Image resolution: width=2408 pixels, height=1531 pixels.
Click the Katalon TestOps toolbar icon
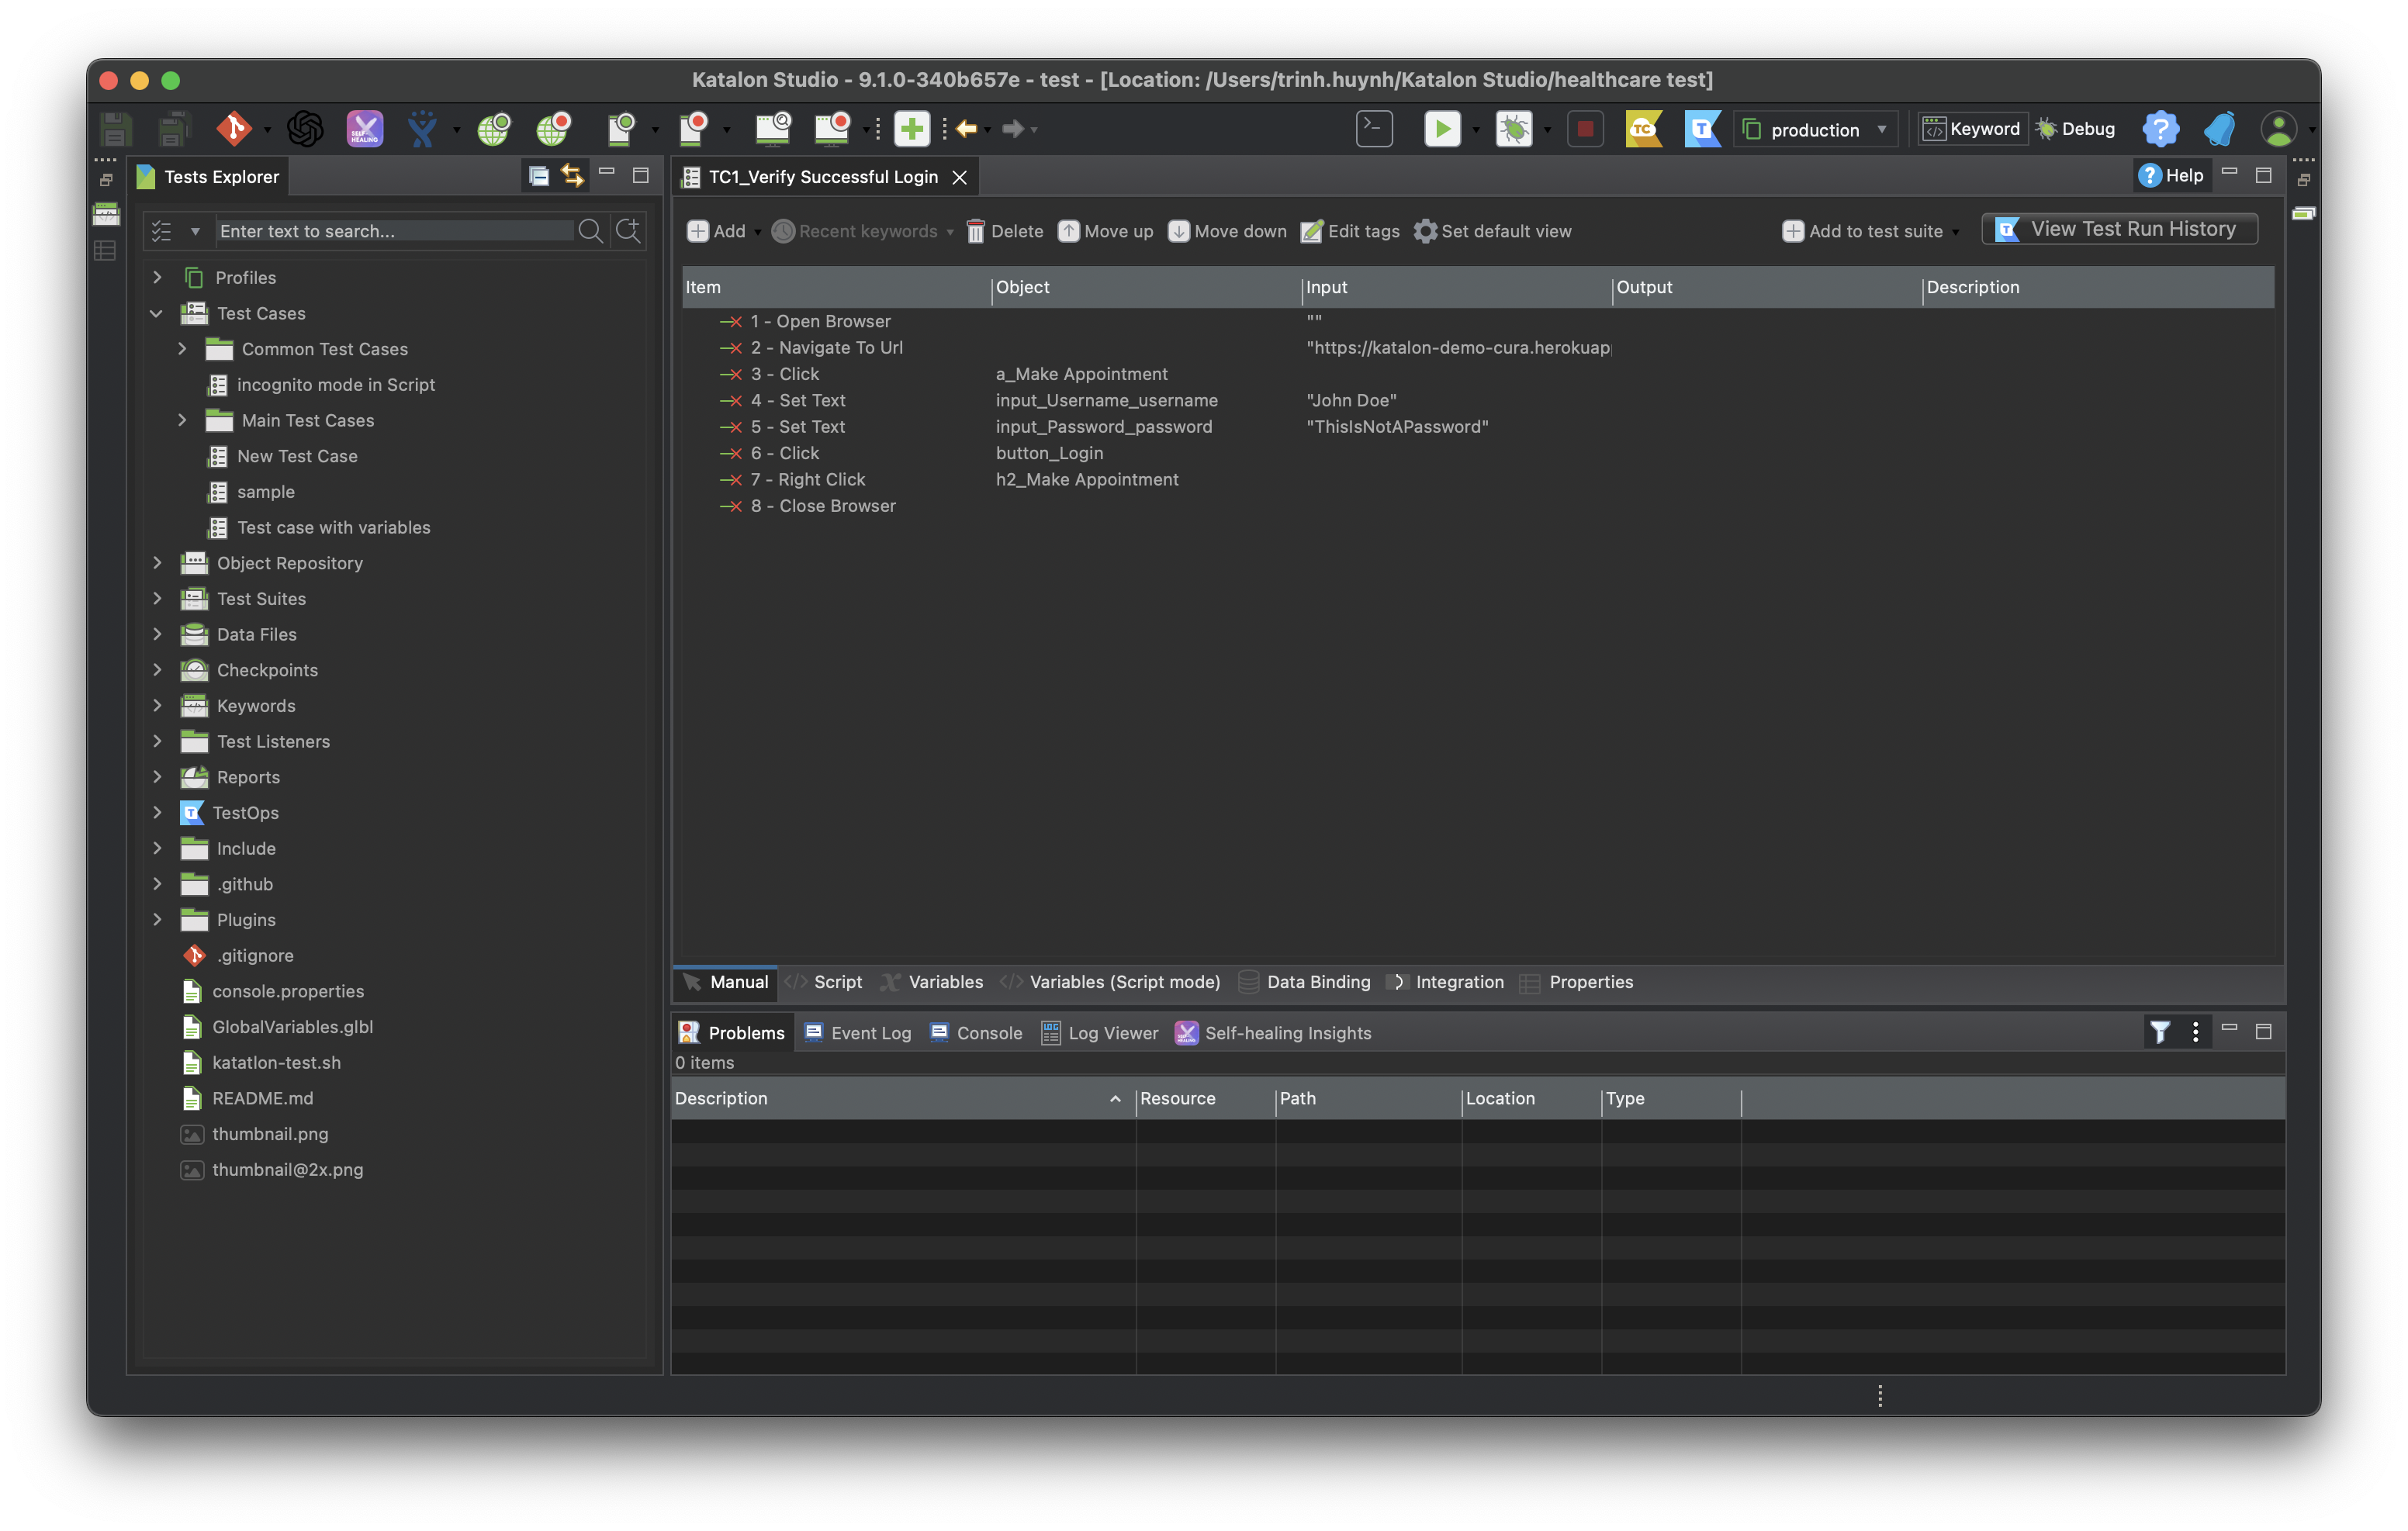tap(1702, 128)
